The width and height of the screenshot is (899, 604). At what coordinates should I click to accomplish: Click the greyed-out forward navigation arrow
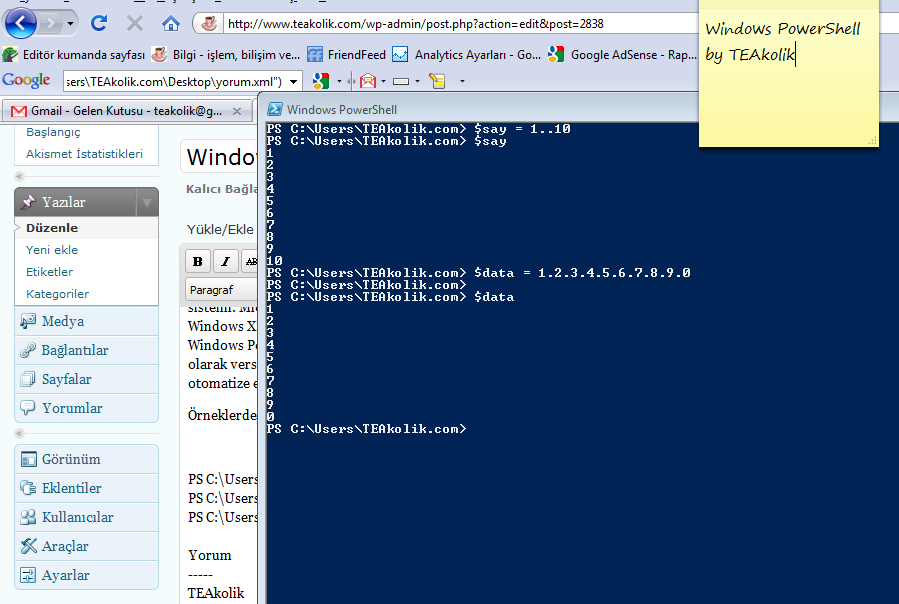[x=52, y=24]
